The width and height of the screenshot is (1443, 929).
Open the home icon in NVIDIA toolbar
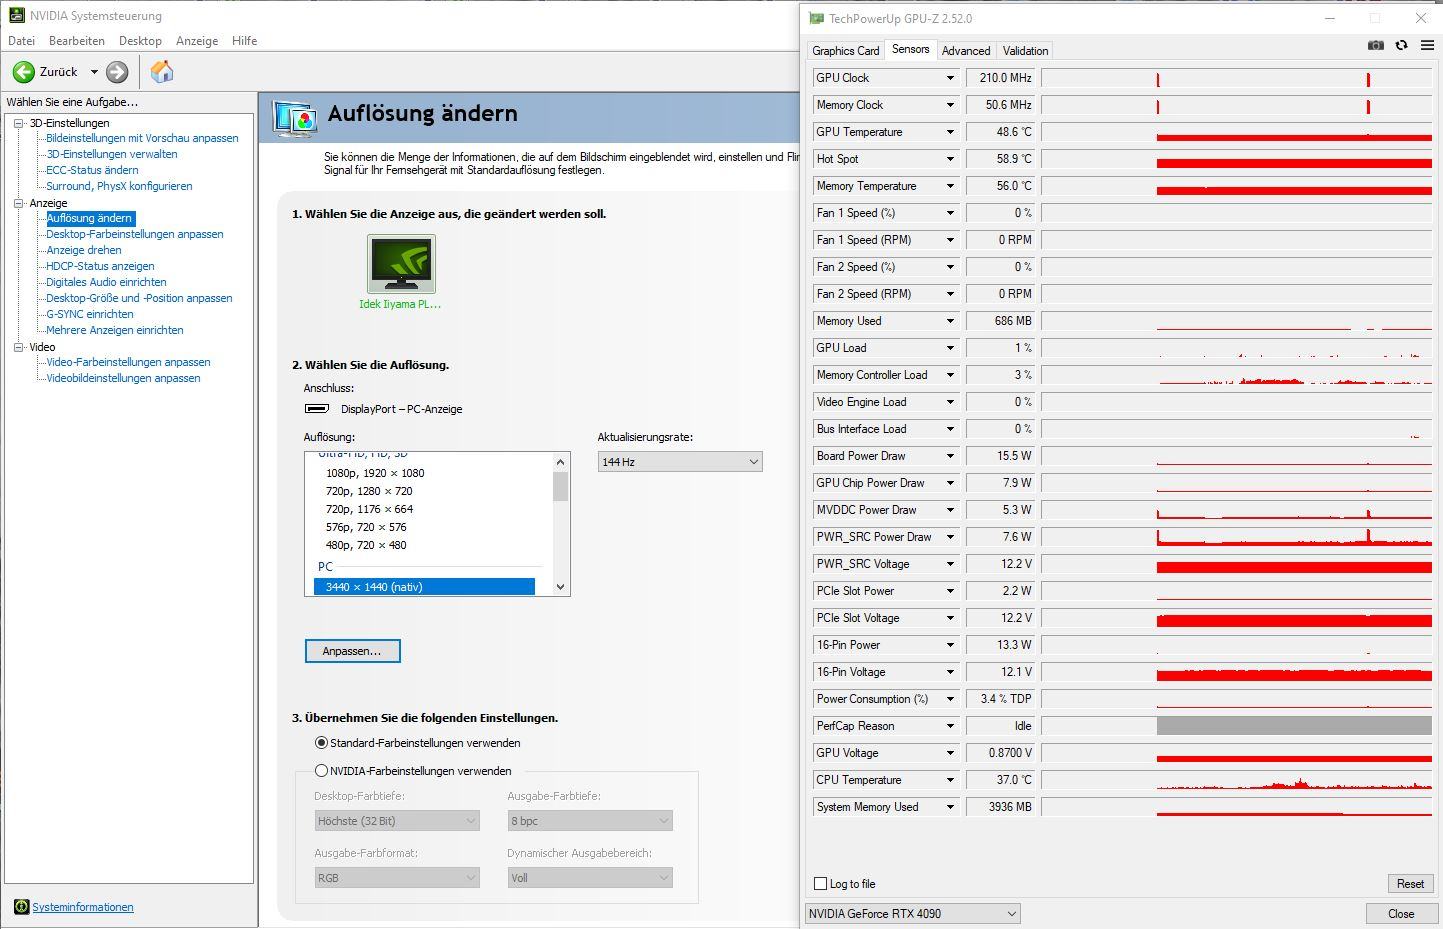coord(162,71)
